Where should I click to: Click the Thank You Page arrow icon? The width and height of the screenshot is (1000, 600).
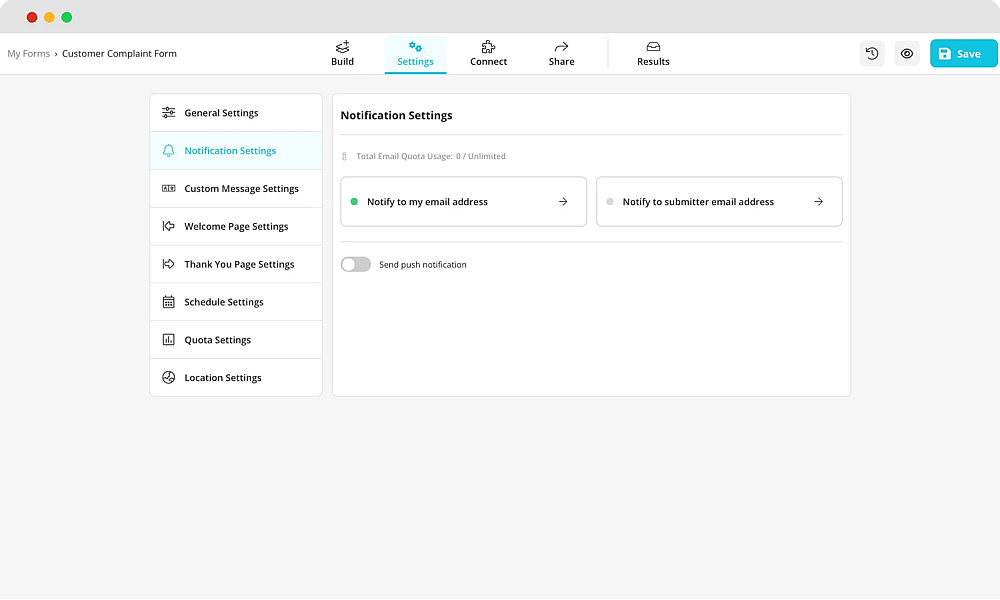tap(168, 264)
